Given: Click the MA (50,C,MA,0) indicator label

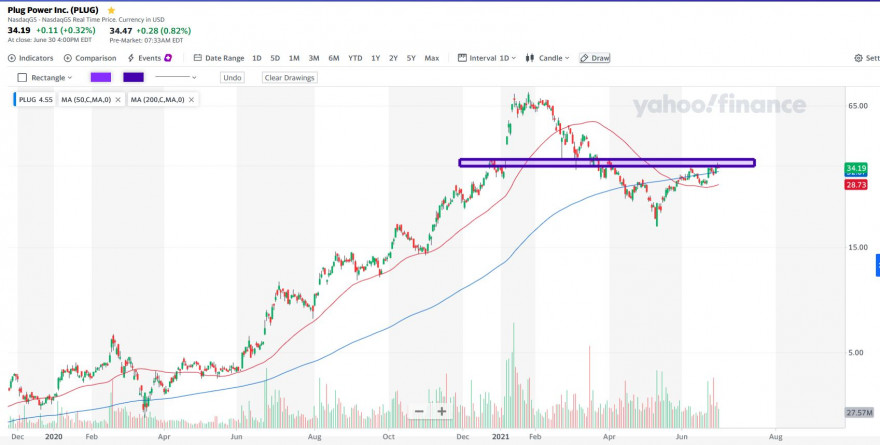Looking at the screenshot, I should [86, 100].
